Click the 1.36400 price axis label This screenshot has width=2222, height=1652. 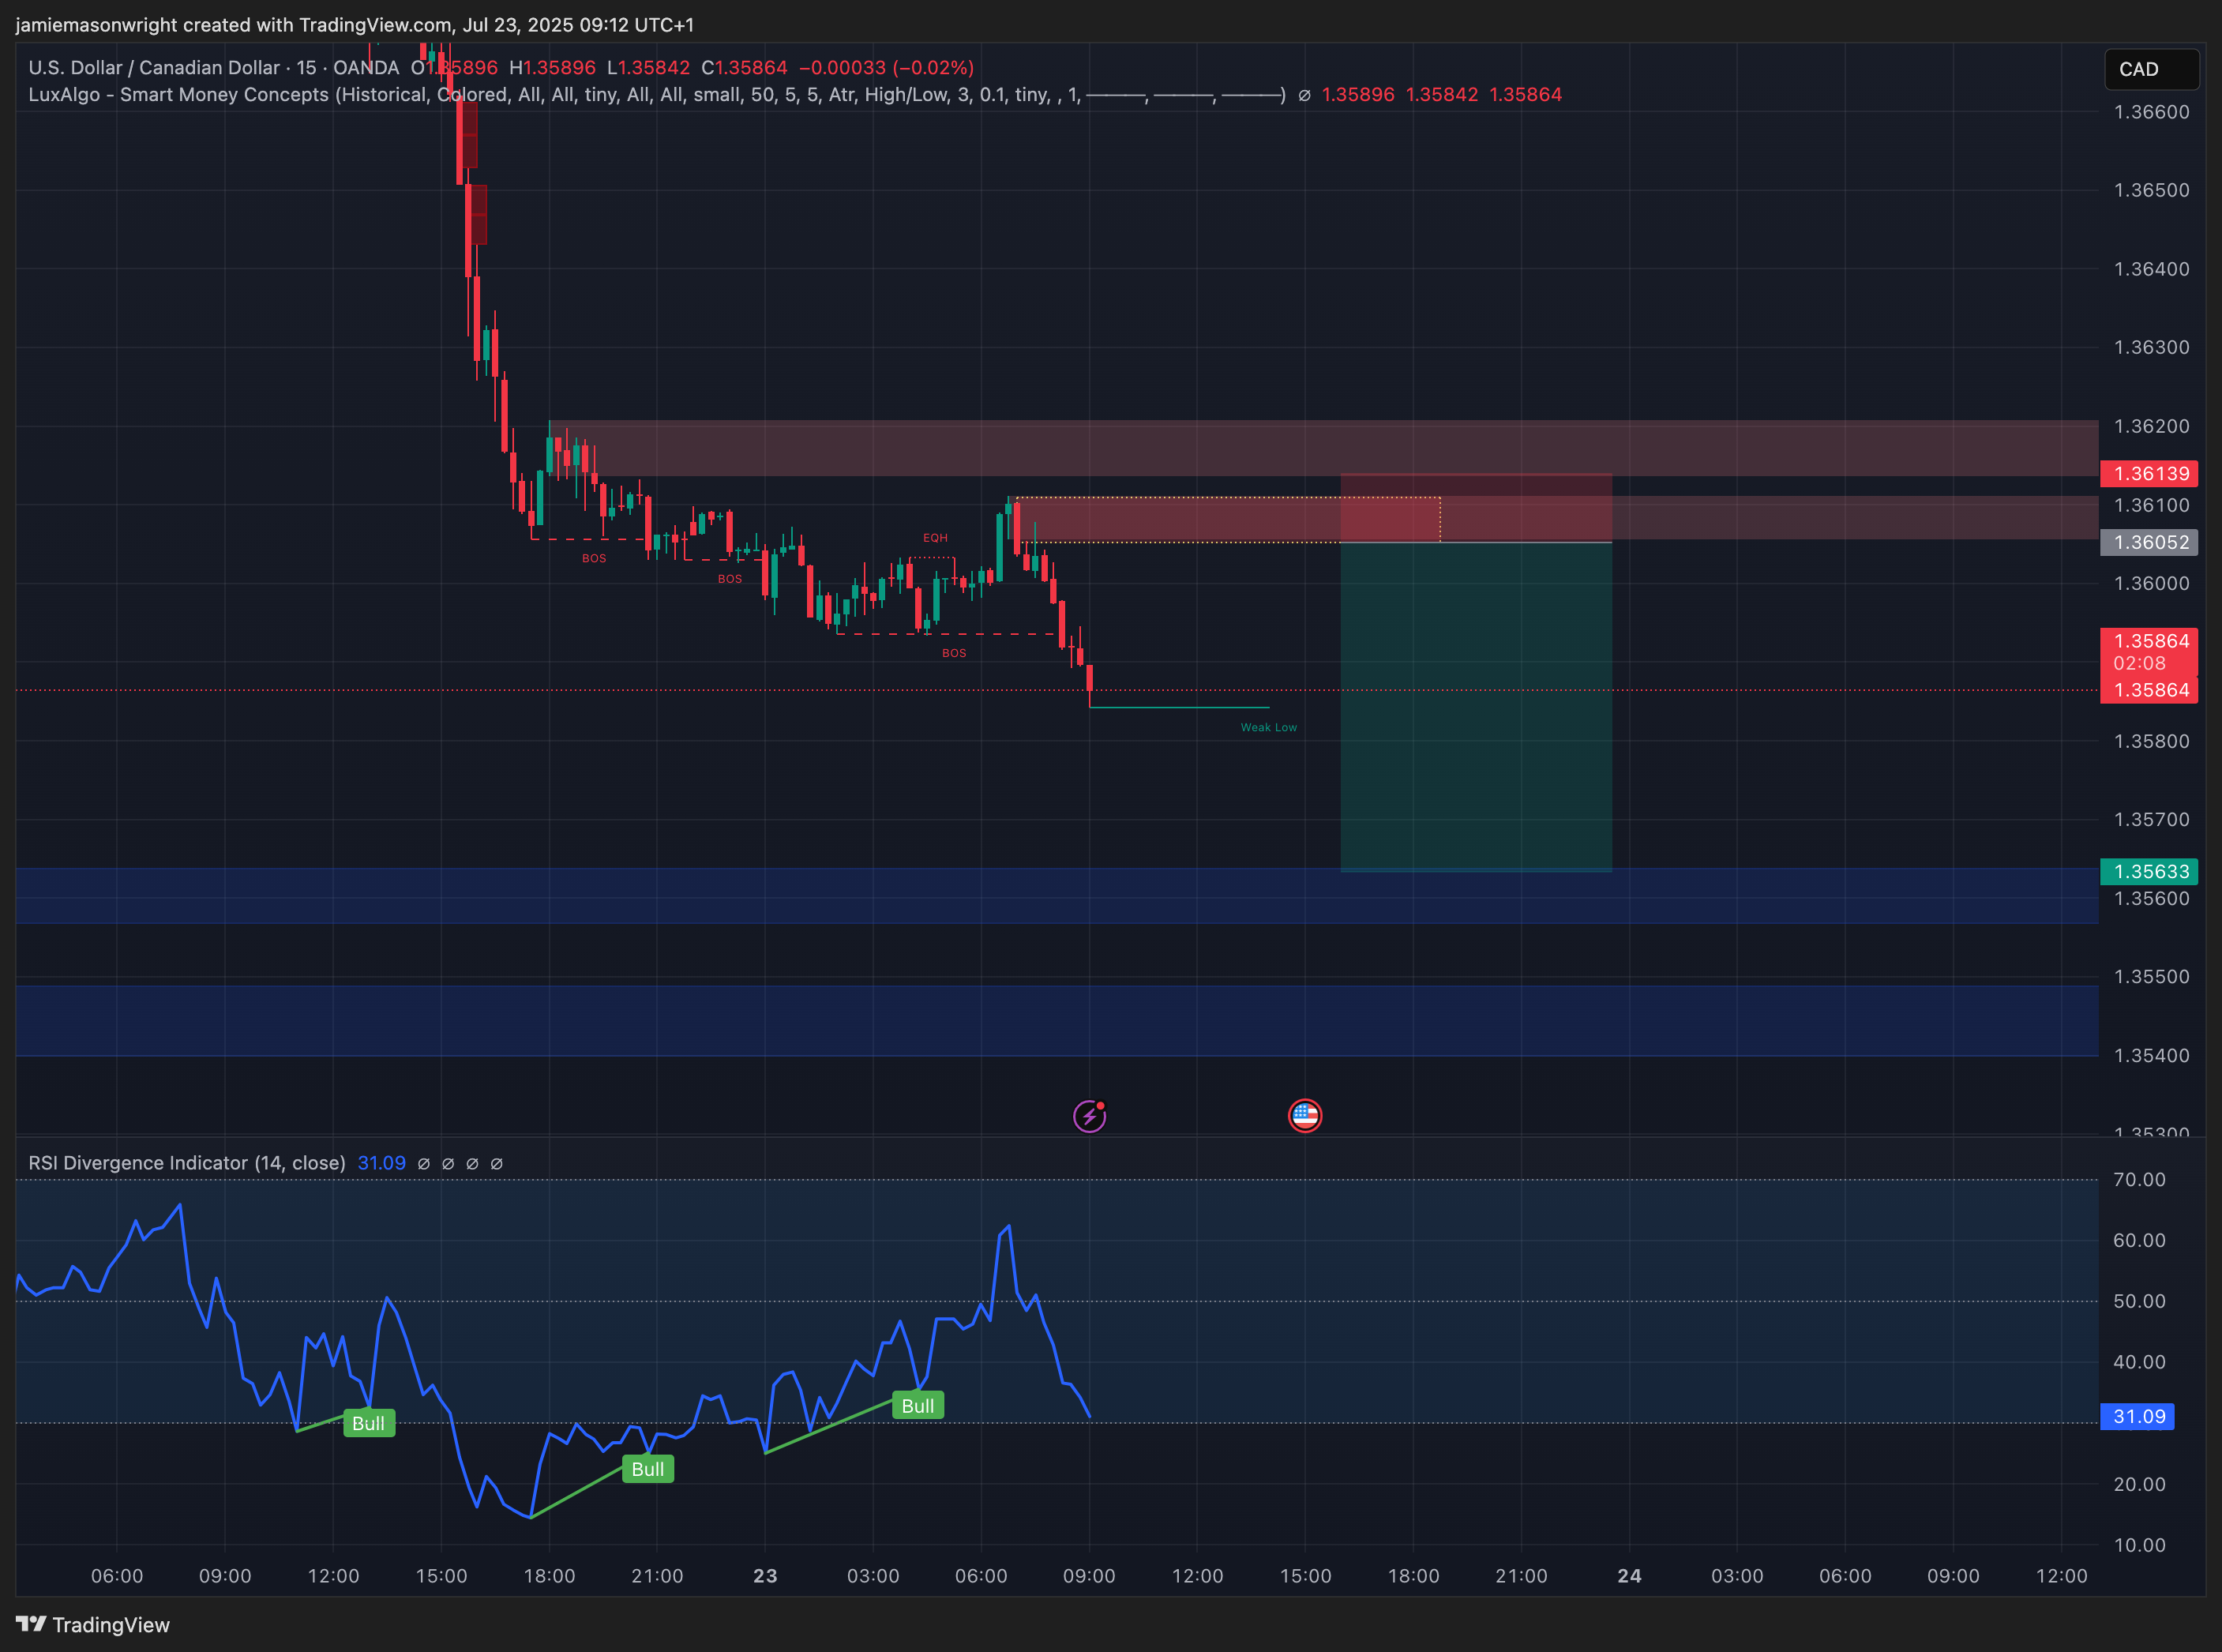[2151, 269]
